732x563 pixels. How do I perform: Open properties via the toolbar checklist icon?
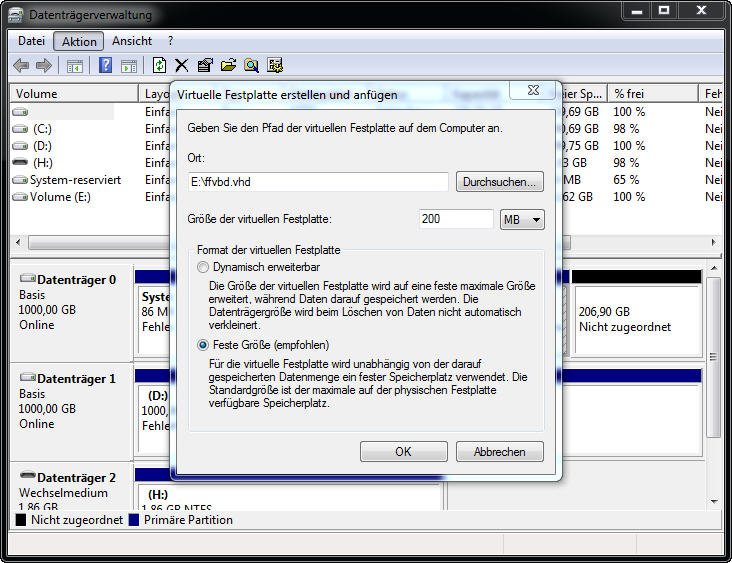(x=205, y=66)
